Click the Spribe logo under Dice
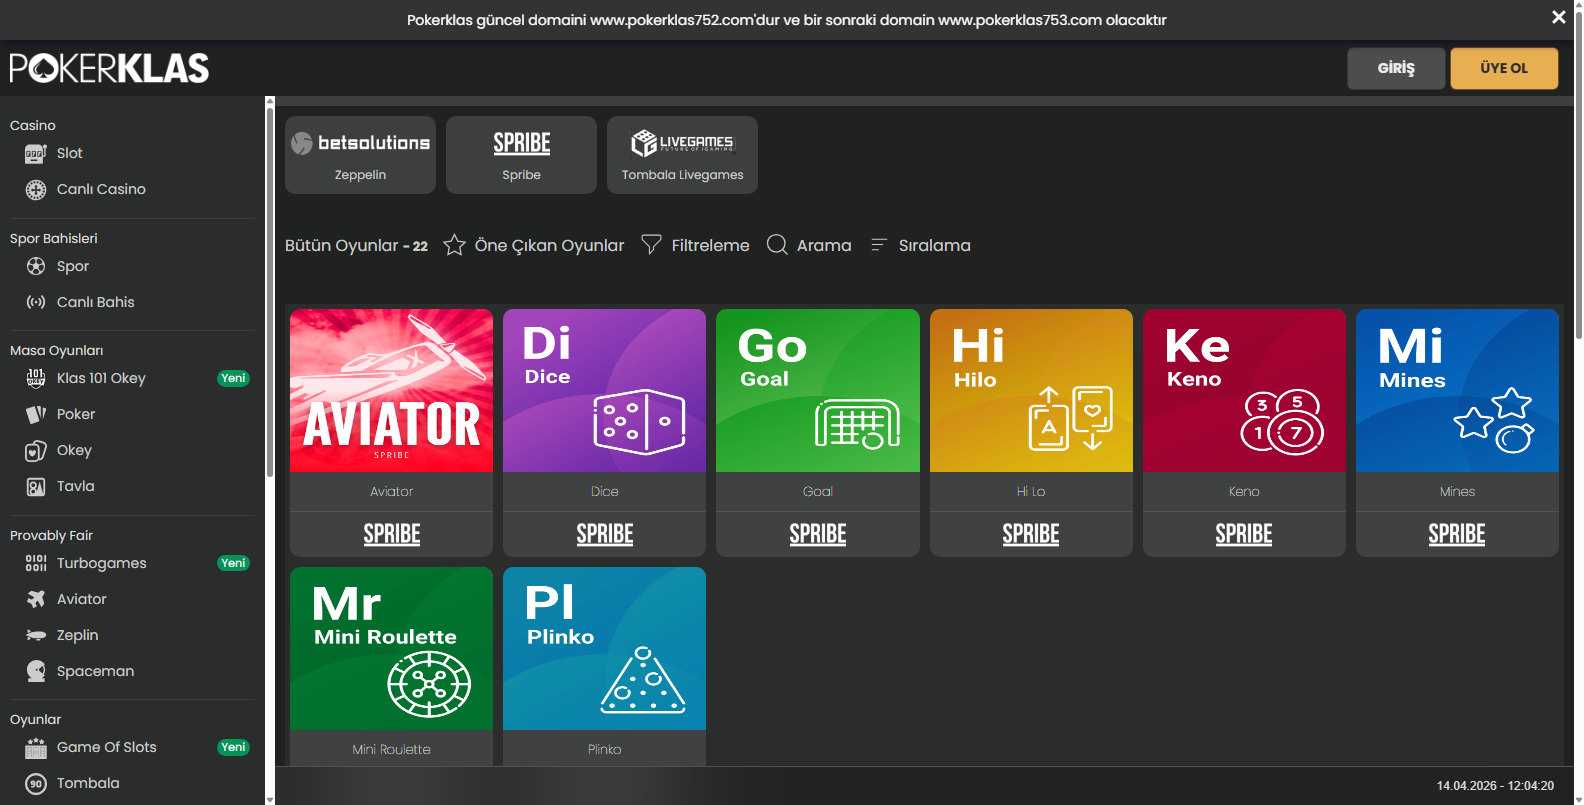1584x805 pixels. [x=604, y=534]
